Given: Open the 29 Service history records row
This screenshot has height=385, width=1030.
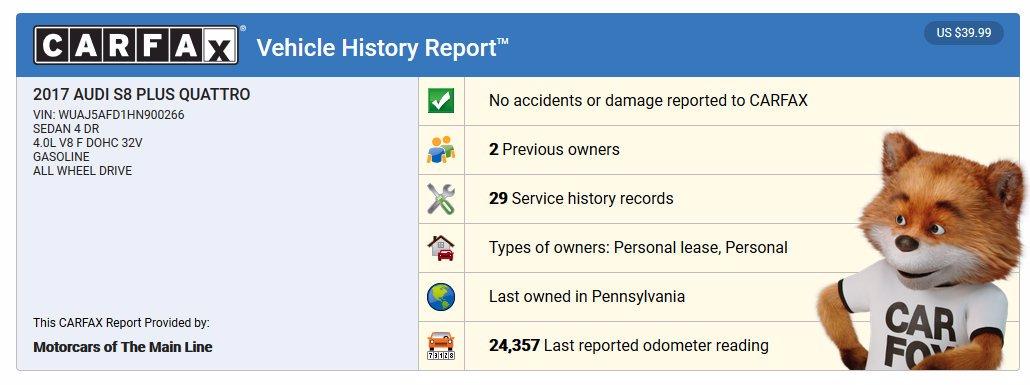Looking at the screenshot, I should 719,198.
